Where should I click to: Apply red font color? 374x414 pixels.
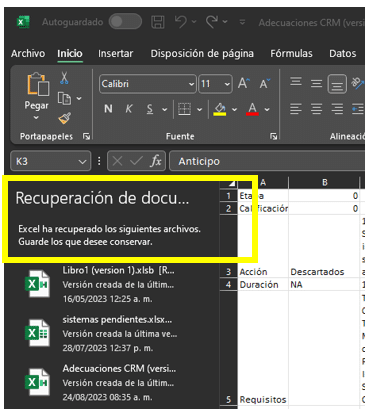[252, 109]
